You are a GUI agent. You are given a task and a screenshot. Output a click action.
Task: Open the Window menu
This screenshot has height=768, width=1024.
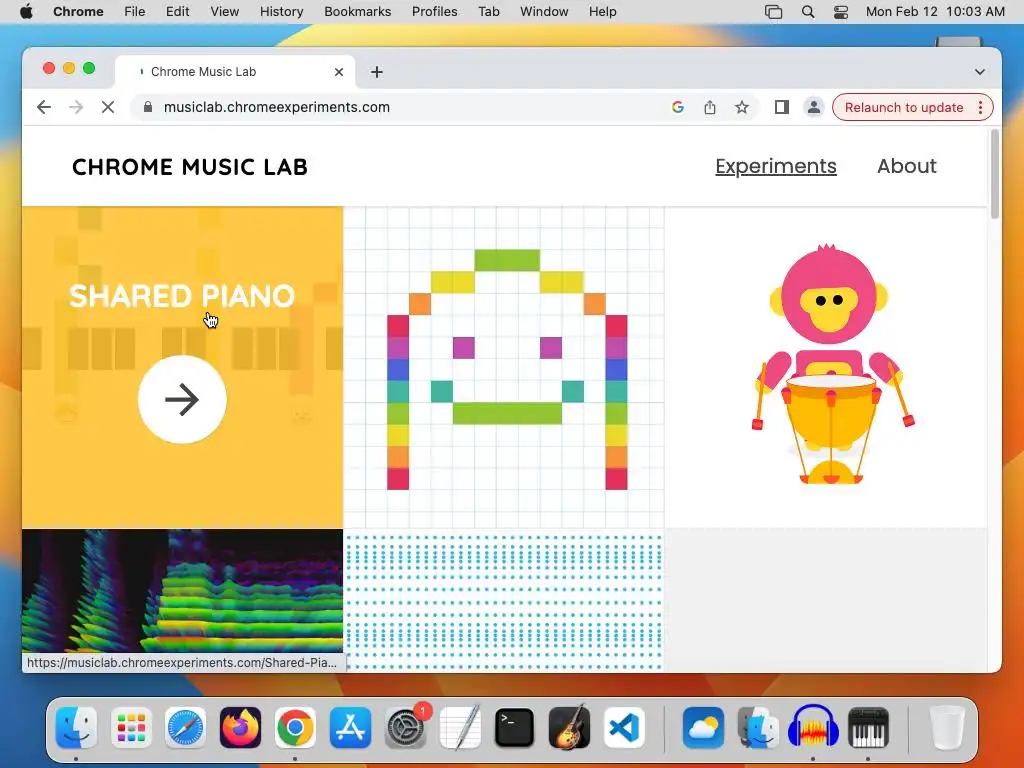pos(544,12)
